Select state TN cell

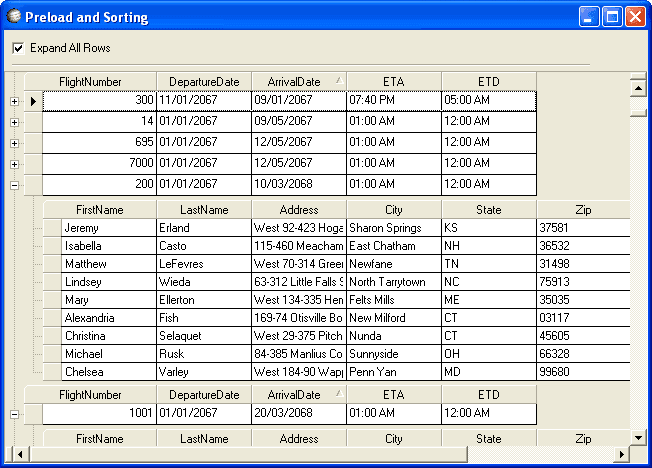pos(489,264)
